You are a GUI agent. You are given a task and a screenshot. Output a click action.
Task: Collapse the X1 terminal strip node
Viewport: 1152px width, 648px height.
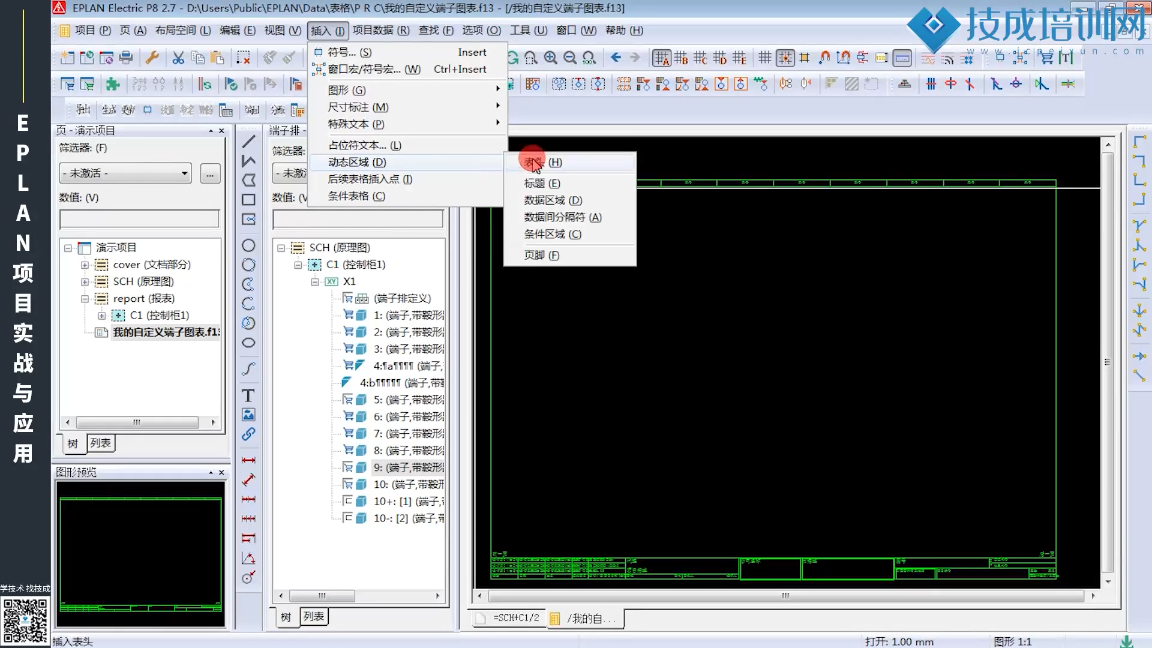[315, 281]
